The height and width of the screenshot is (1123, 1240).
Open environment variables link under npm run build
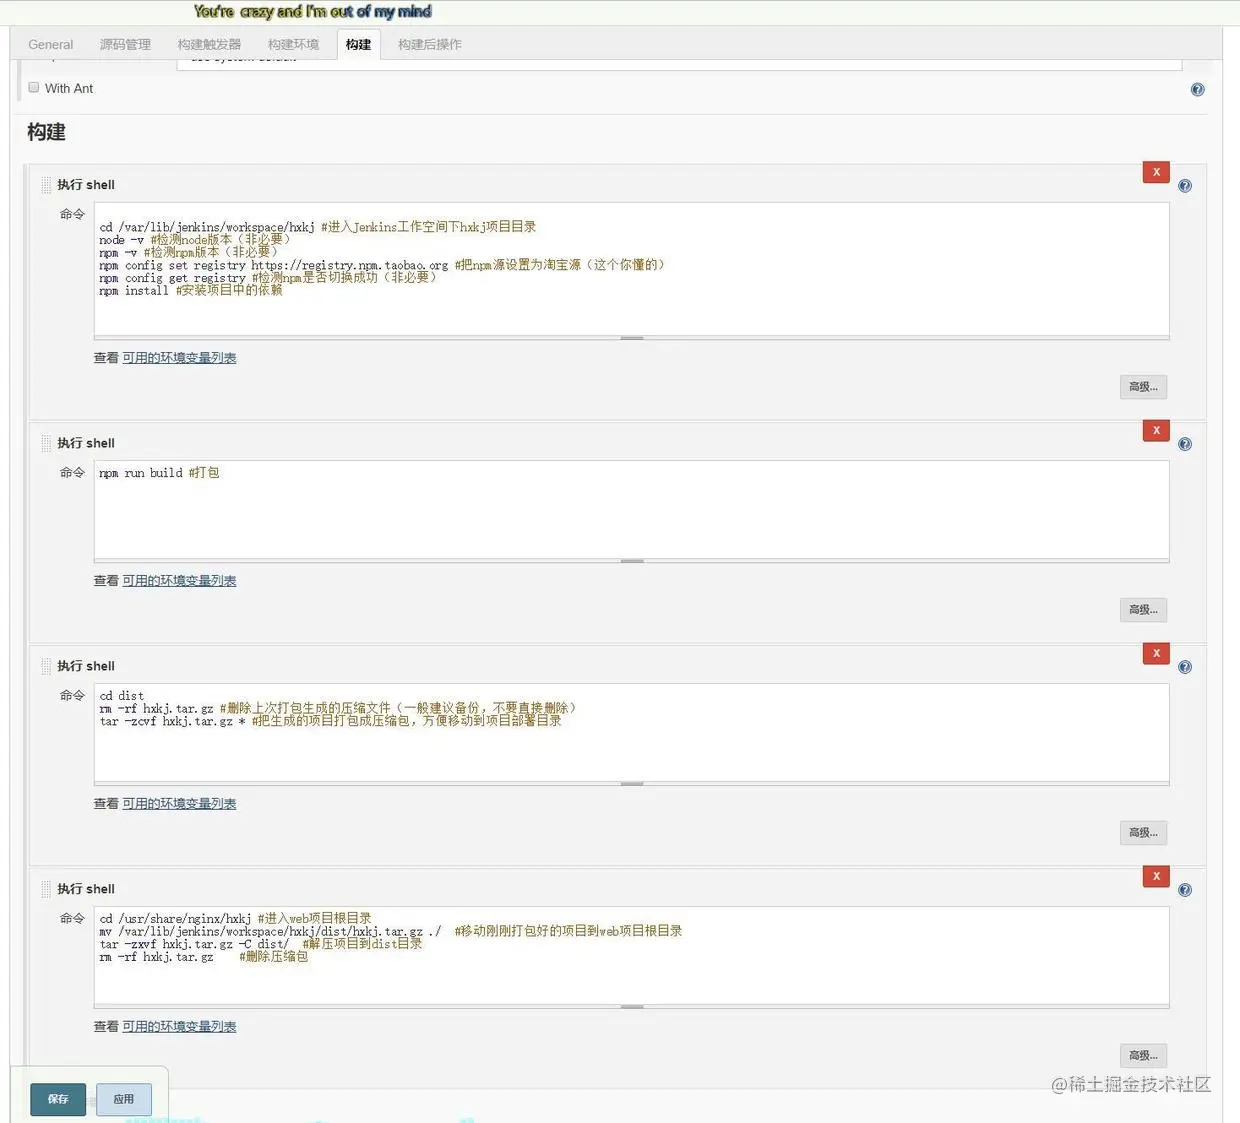[179, 581]
